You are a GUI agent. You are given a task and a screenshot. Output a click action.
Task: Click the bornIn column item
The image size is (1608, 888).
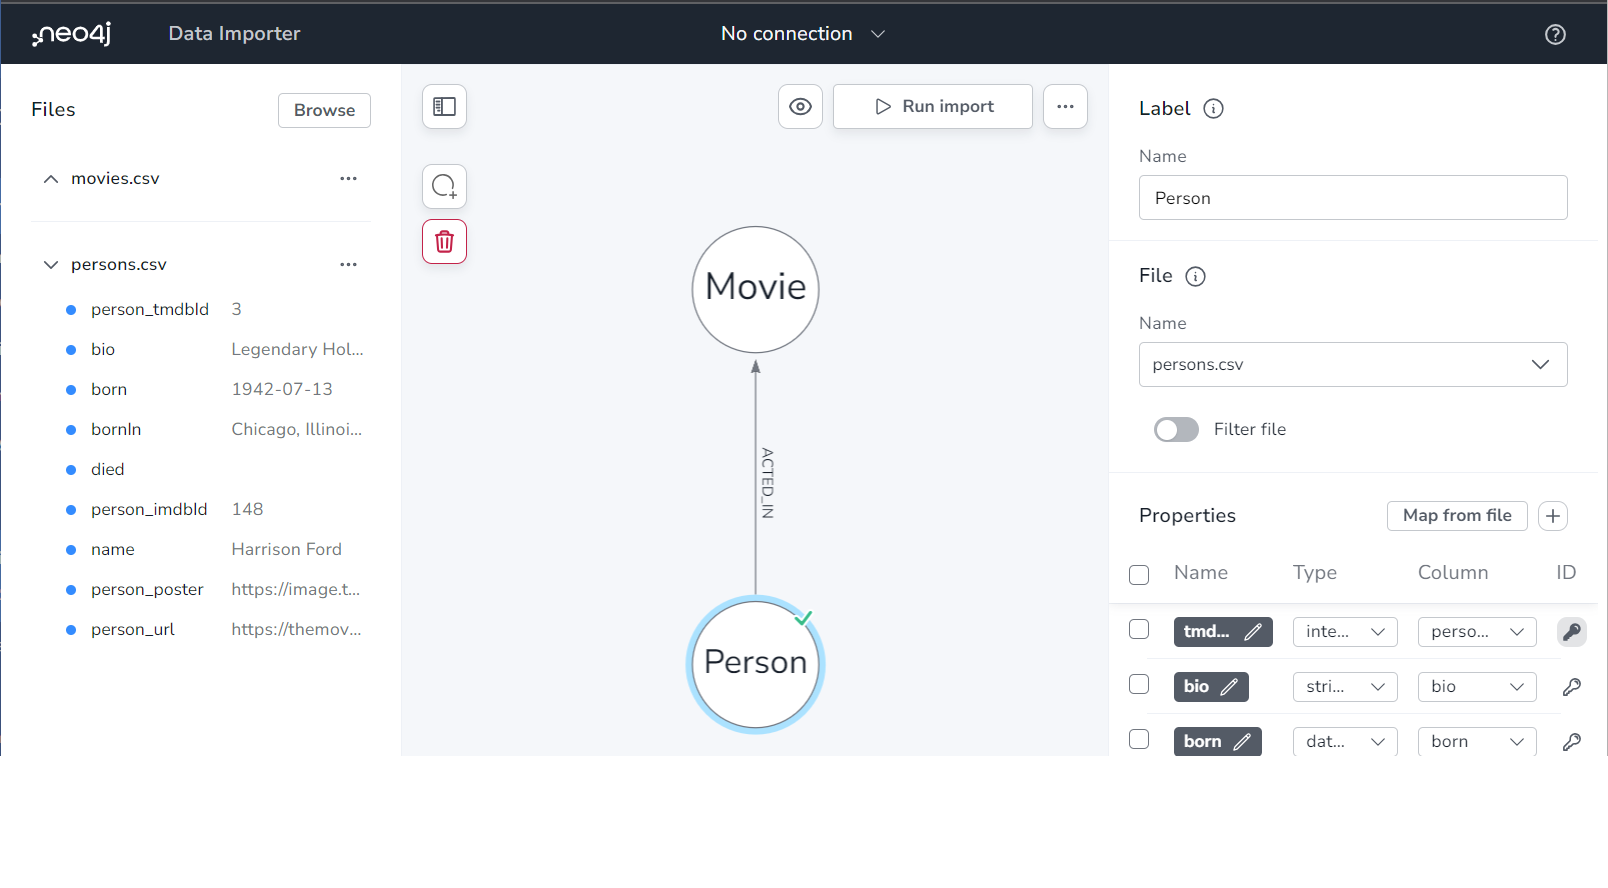(116, 429)
